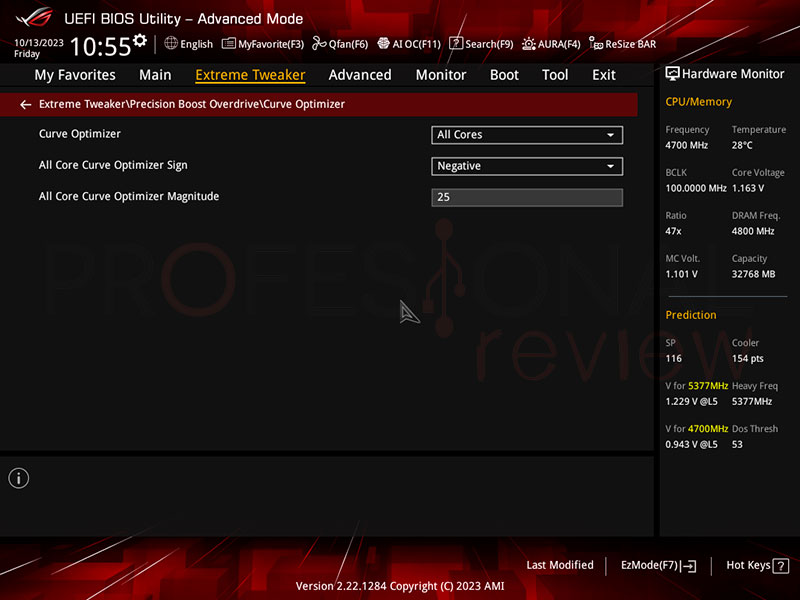The width and height of the screenshot is (800, 600).
Task: Click the back arrow in breadcrumb bar
Action: pyautogui.click(x=26, y=105)
